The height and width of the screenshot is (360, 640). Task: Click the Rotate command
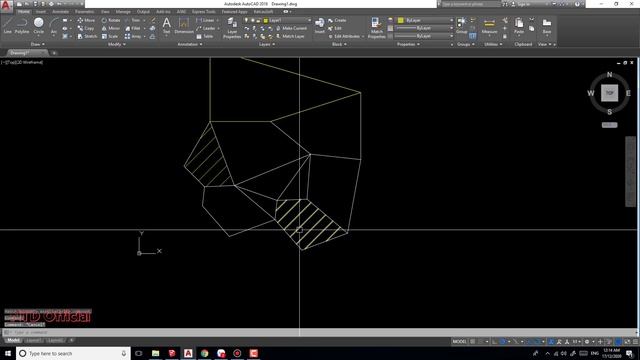tap(111, 20)
